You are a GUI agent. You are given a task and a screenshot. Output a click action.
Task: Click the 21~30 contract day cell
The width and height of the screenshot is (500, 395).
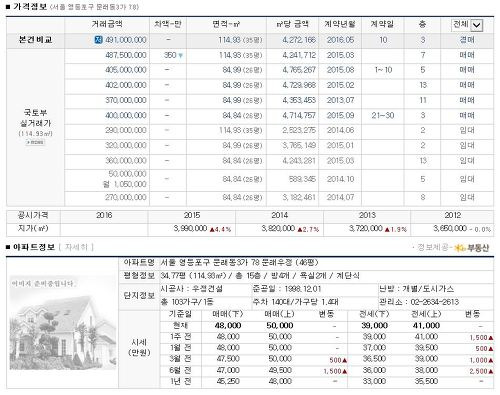(x=383, y=116)
